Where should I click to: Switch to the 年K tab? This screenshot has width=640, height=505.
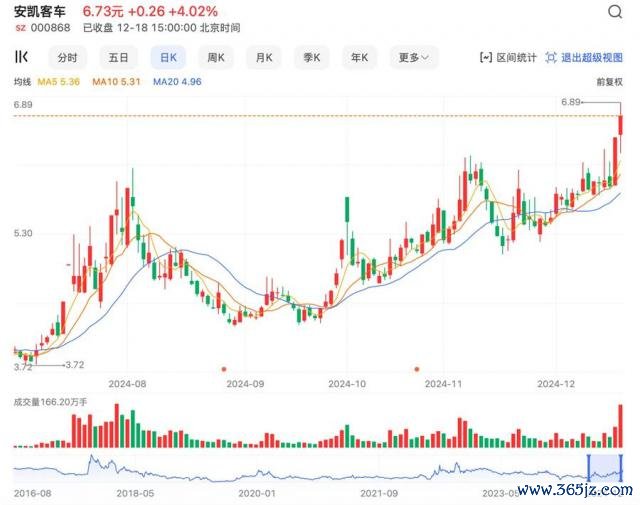click(360, 58)
